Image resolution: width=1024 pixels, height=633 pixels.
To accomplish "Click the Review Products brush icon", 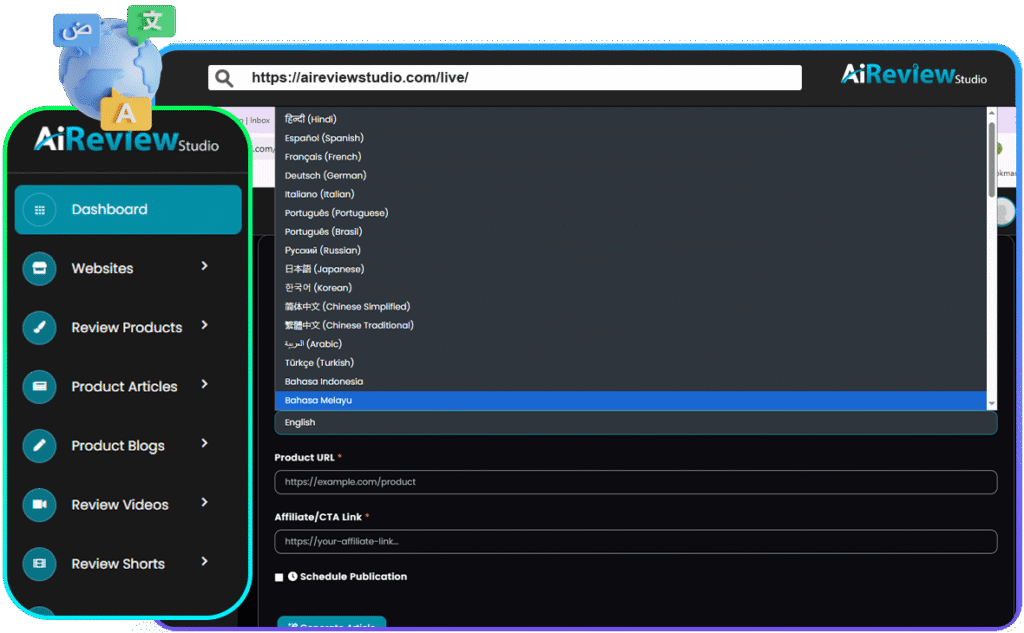I will 40,327.
